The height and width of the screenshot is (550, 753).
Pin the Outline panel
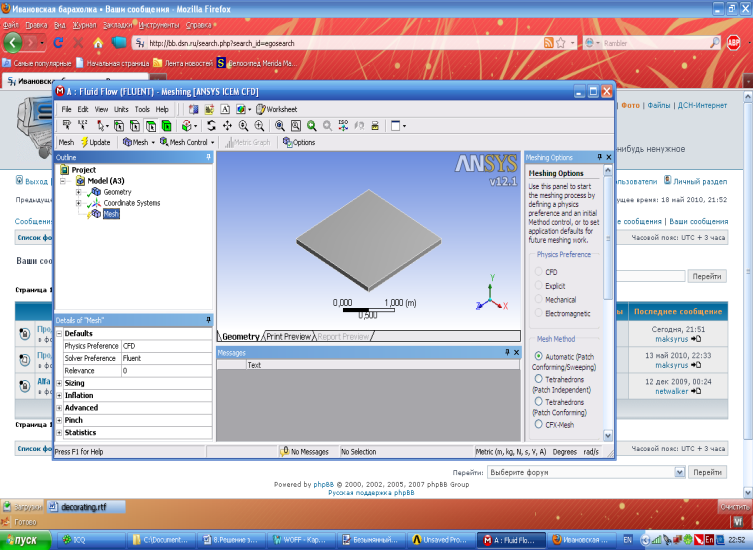208,157
